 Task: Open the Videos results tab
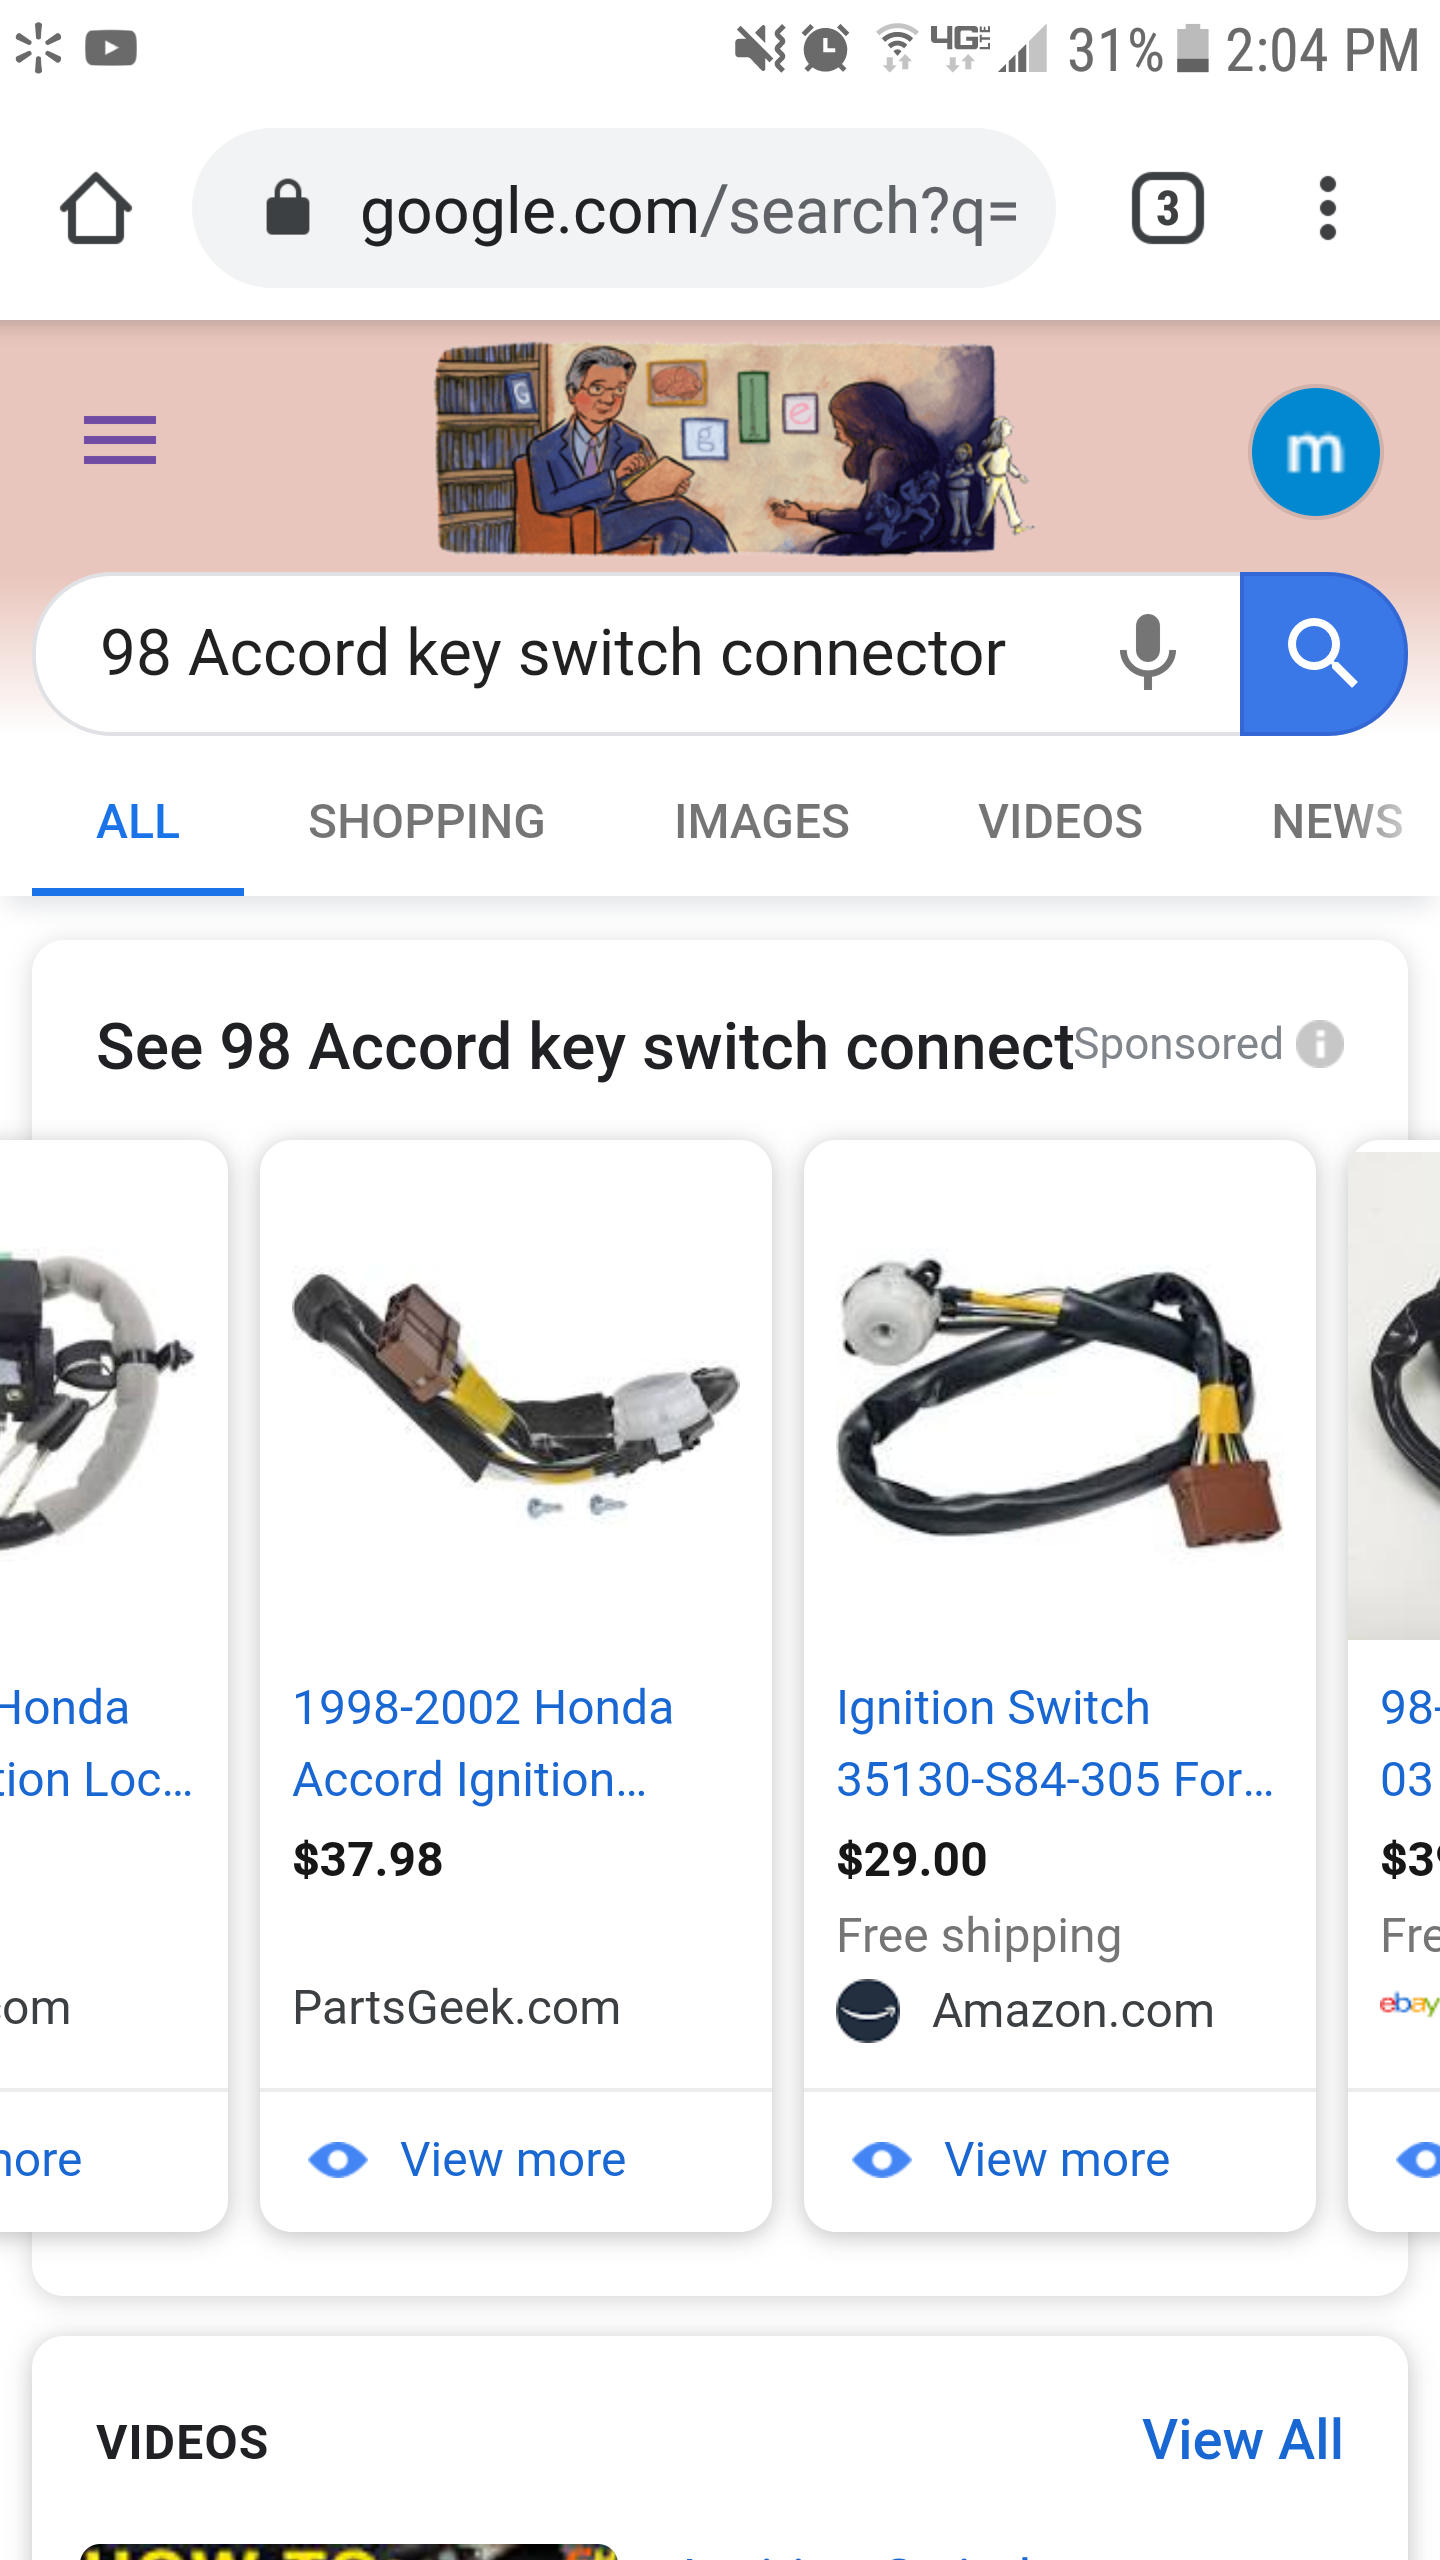pos(1060,822)
